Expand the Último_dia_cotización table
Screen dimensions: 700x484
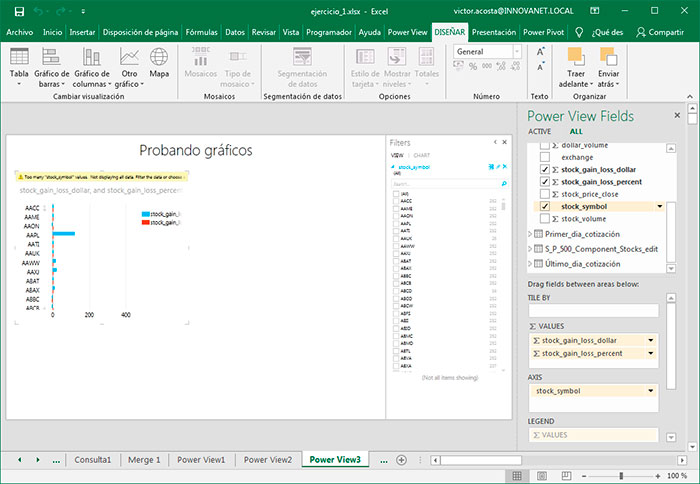click(531, 262)
